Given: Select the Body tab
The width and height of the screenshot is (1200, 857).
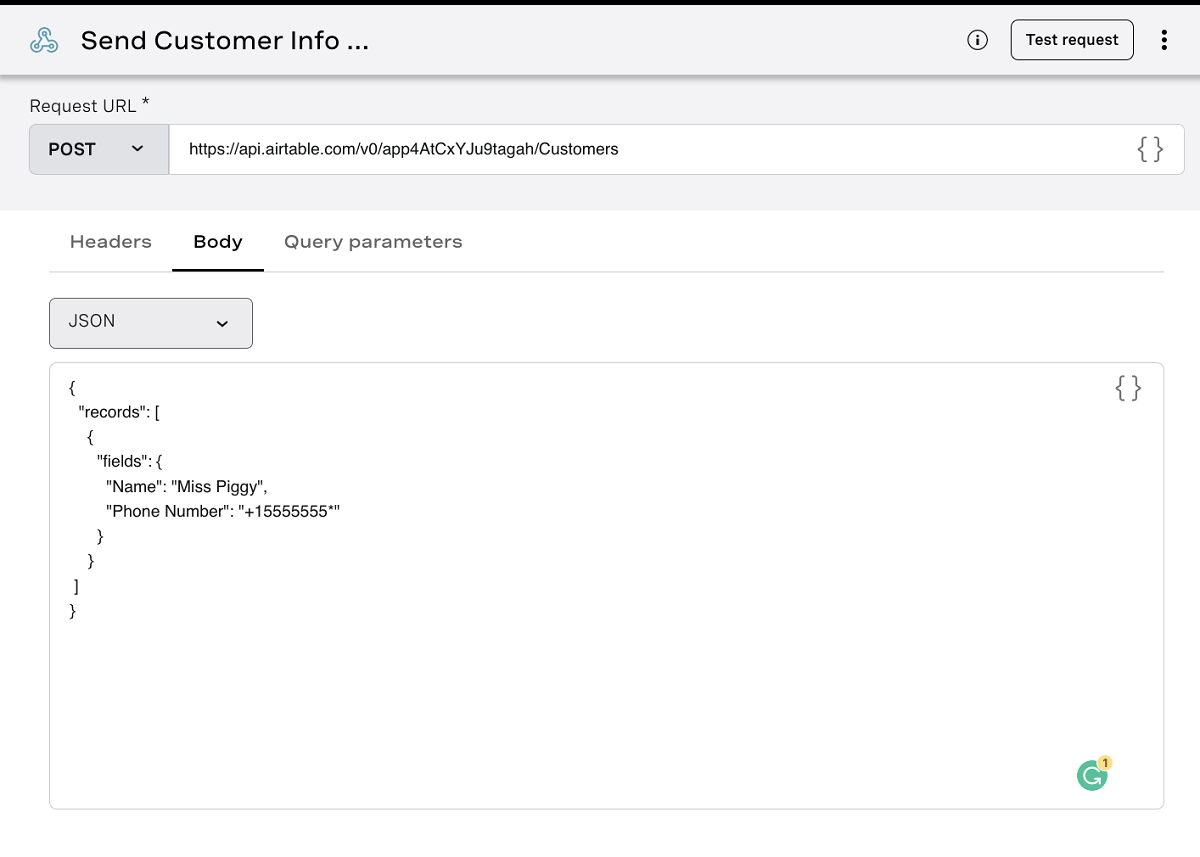Looking at the screenshot, I should pos(218,241).
